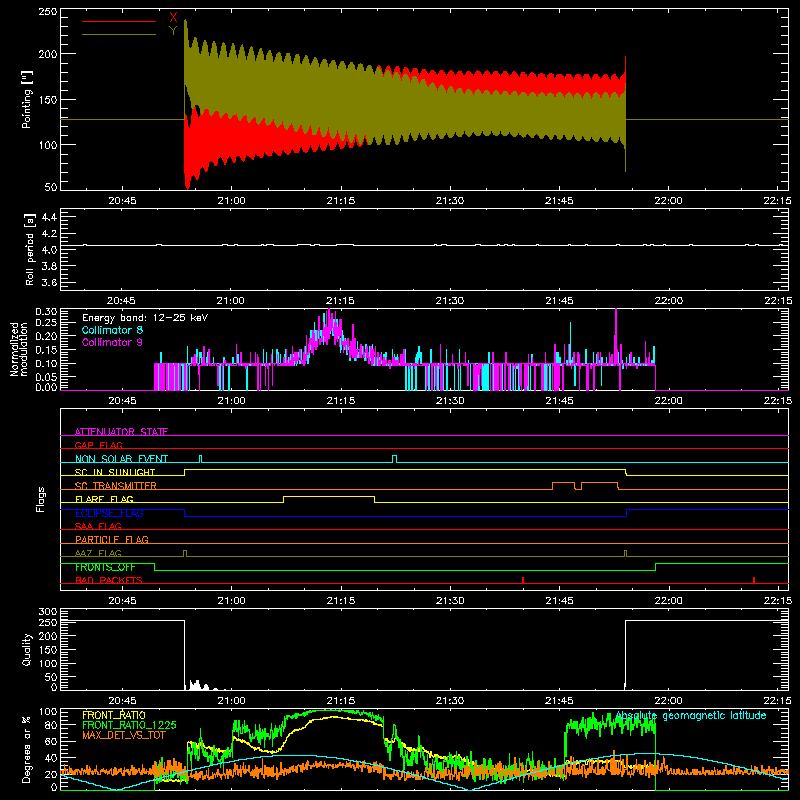Image resolution: width=800 pixels, height=800 pixels.
Task: Click the 250 tick on Pointing axis
Action: 48,11
